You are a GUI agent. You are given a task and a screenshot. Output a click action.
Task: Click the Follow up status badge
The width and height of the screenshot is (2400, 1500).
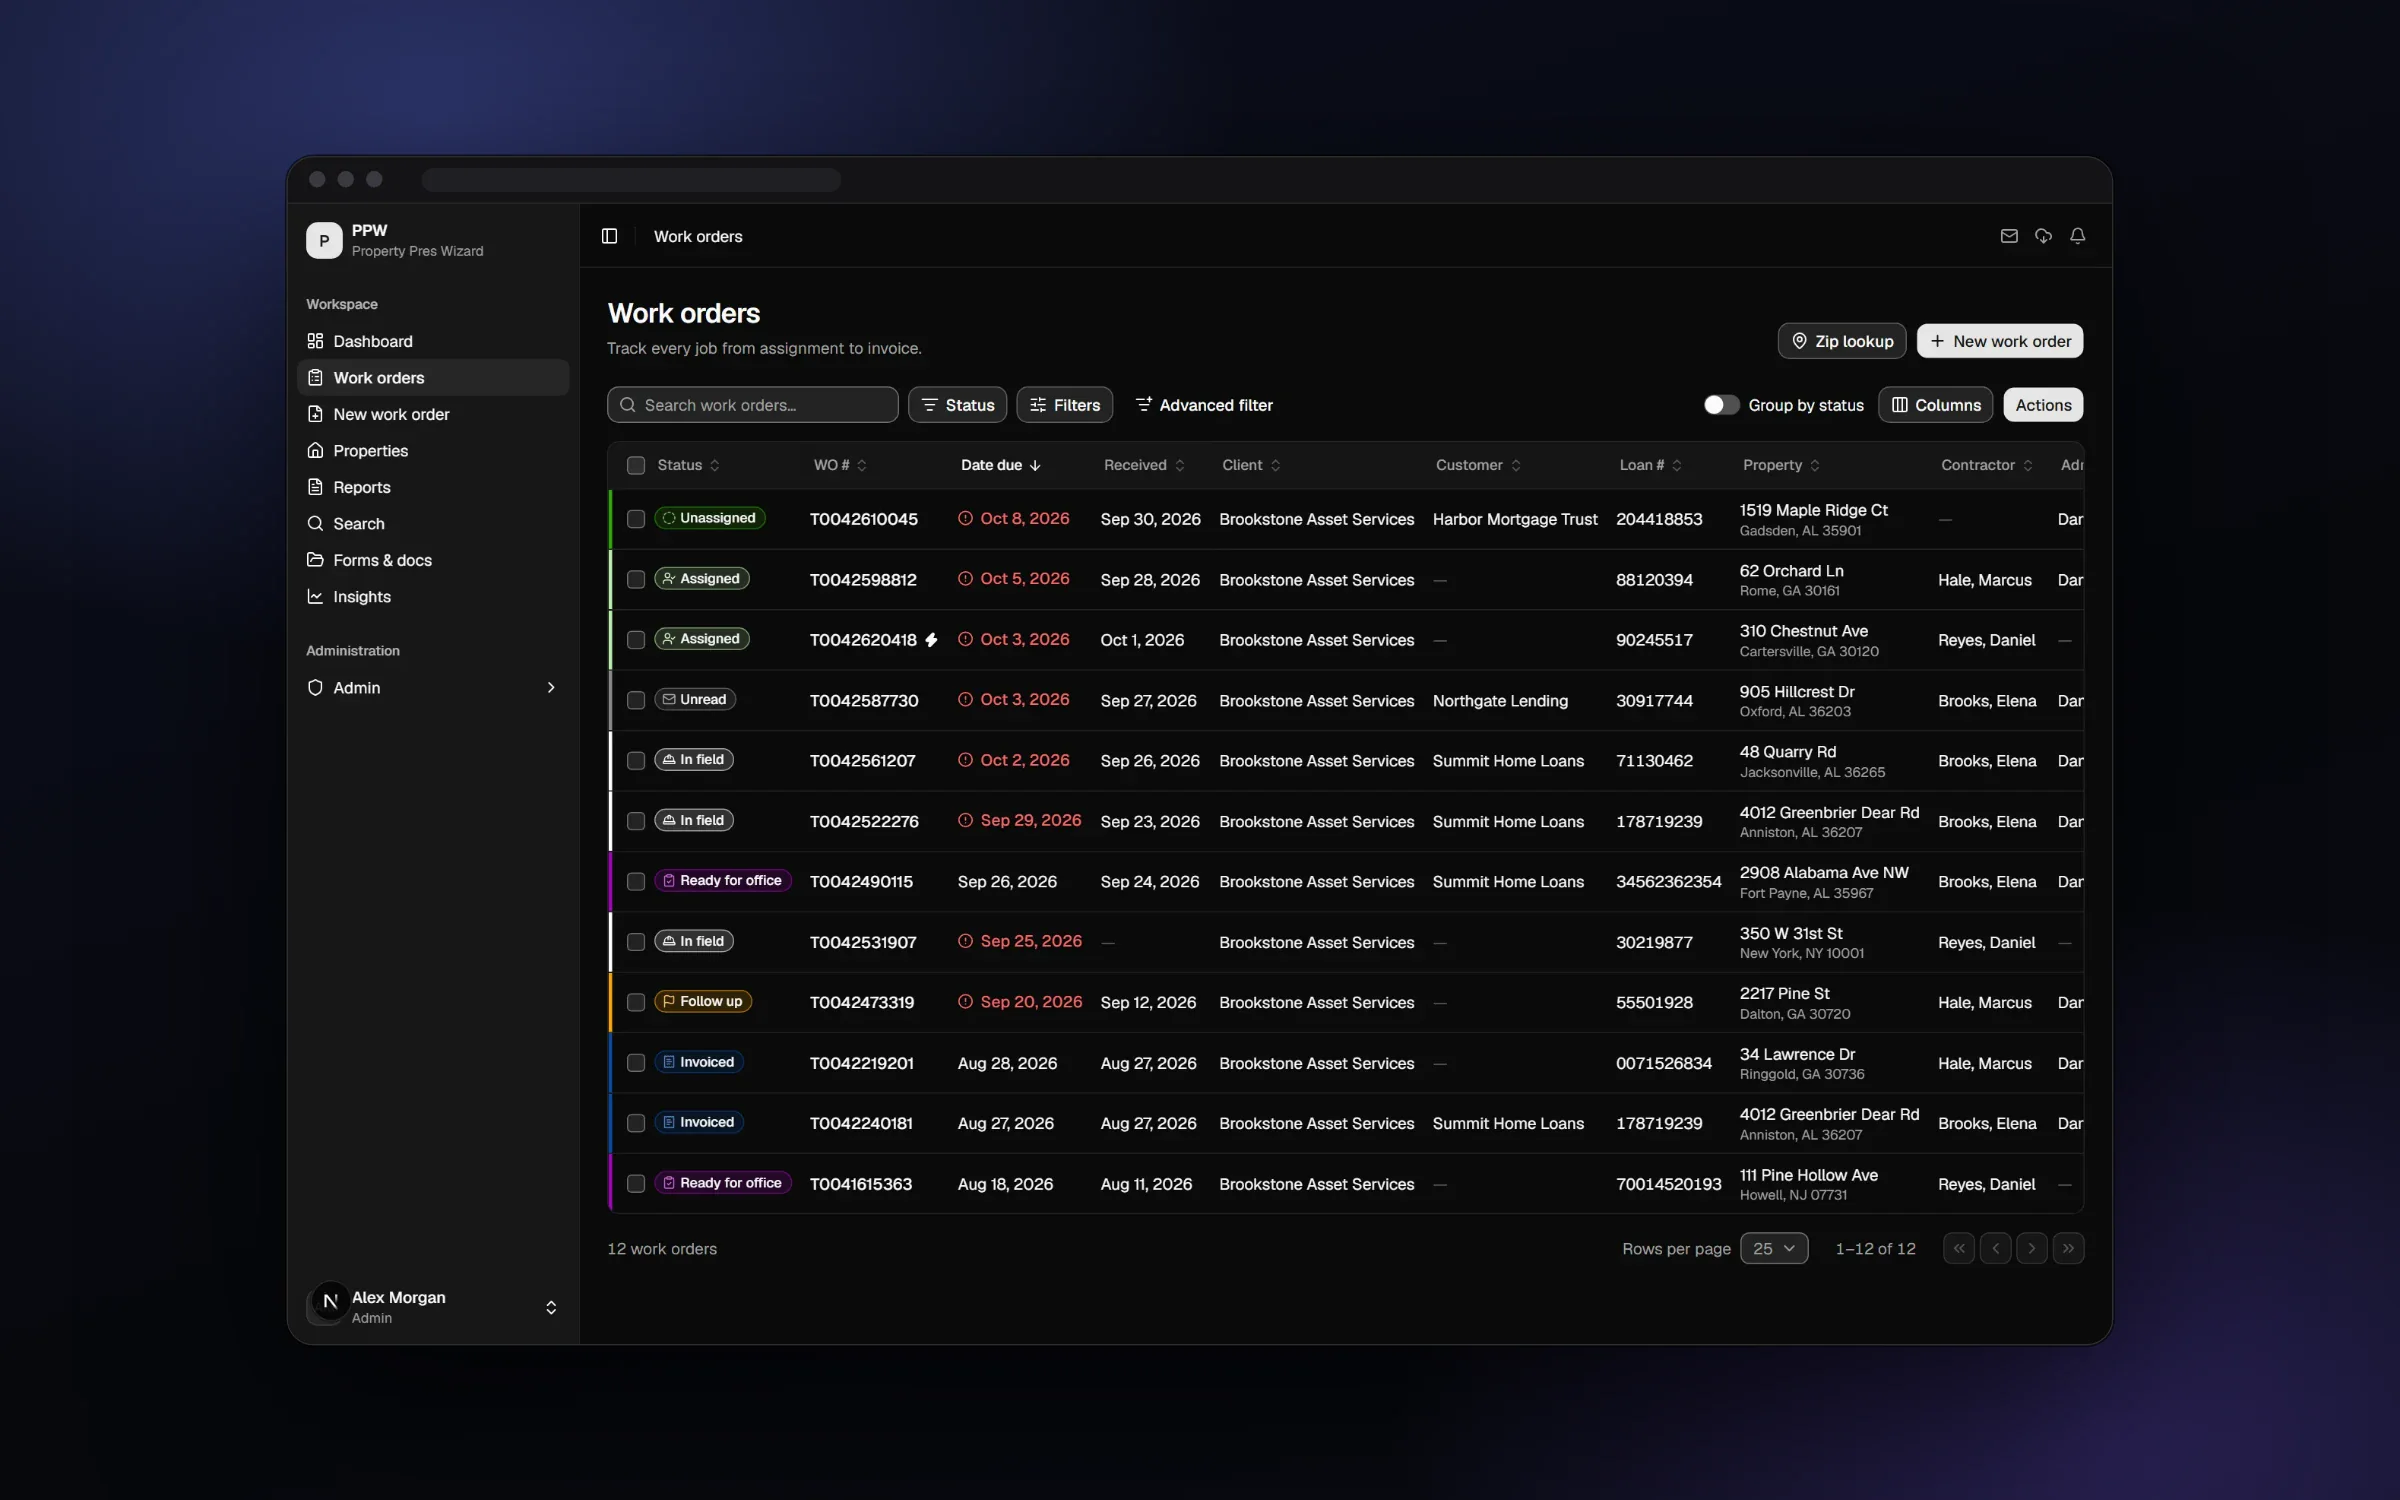coord(703,1001)
